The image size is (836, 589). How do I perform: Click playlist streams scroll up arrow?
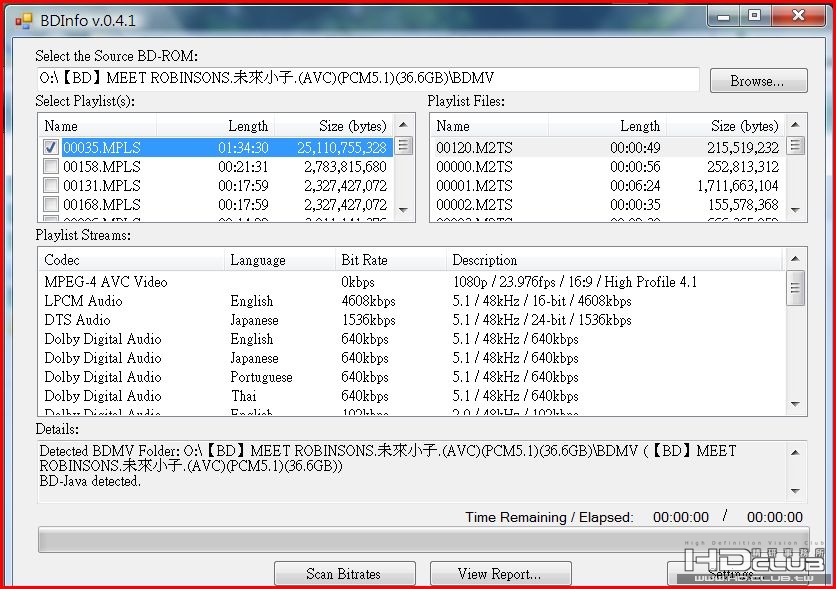click(x=795, y=259)
